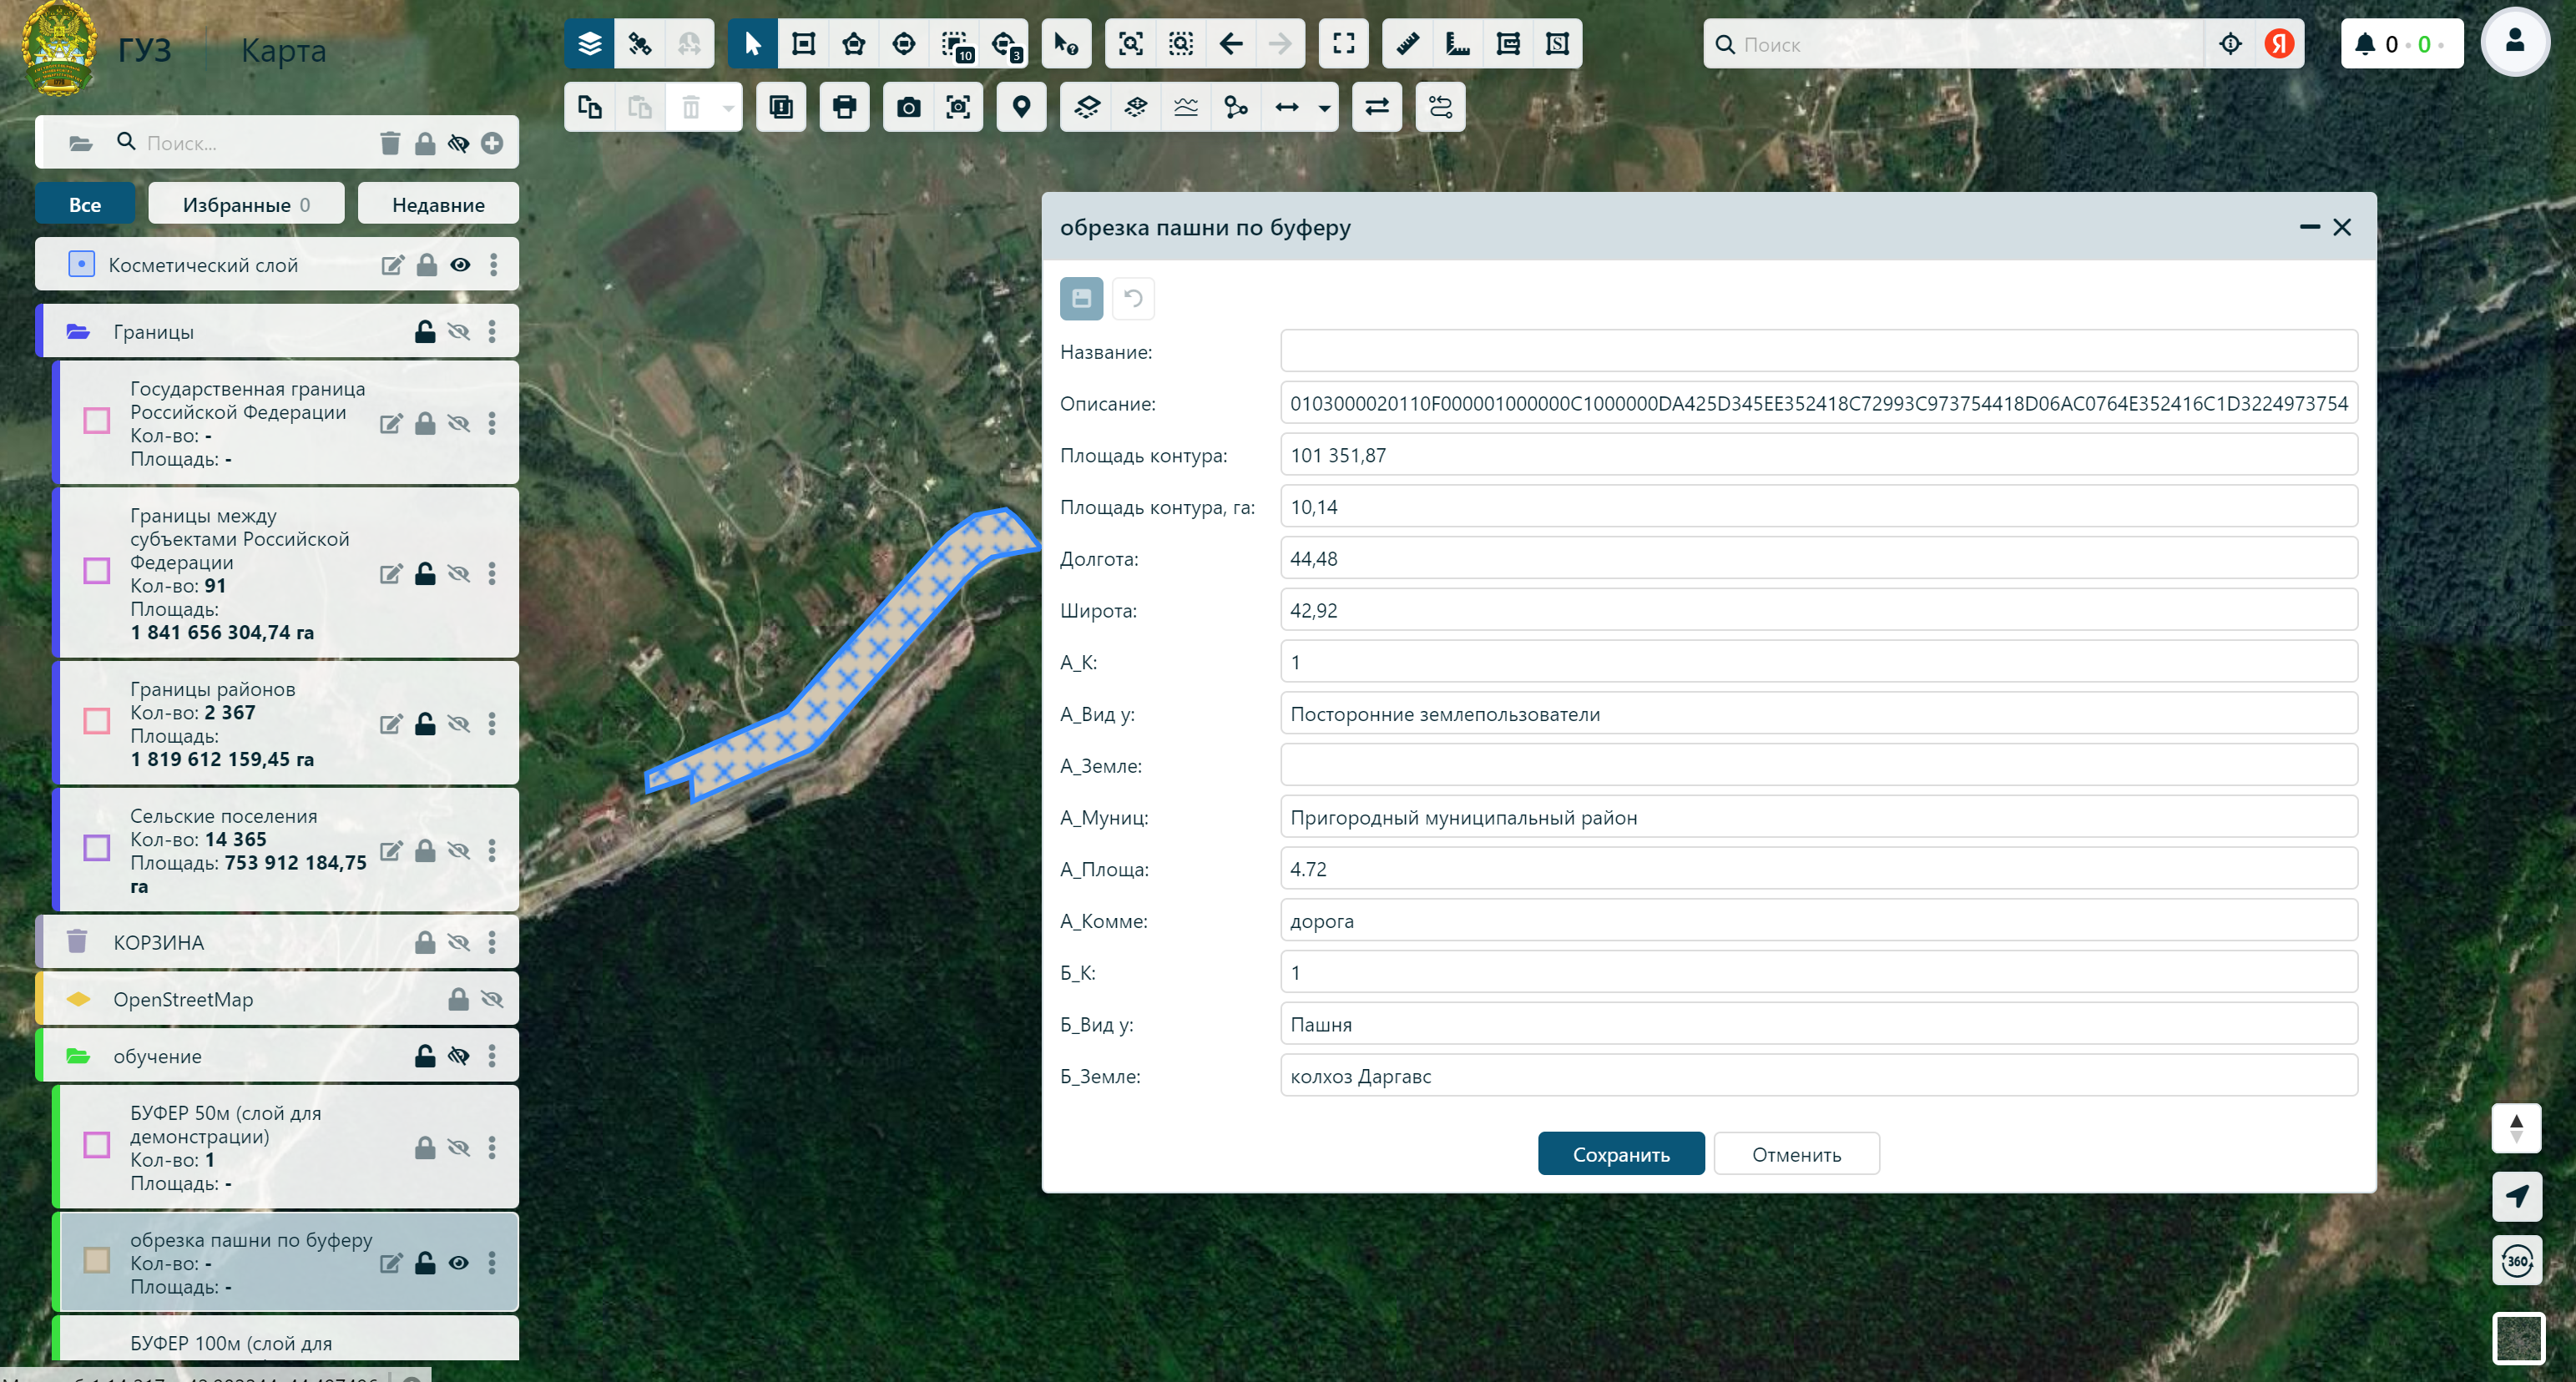Screen dimensions: 2576x1382
Task: Click the 360 panorama view button
Action: point(2516,1260)
